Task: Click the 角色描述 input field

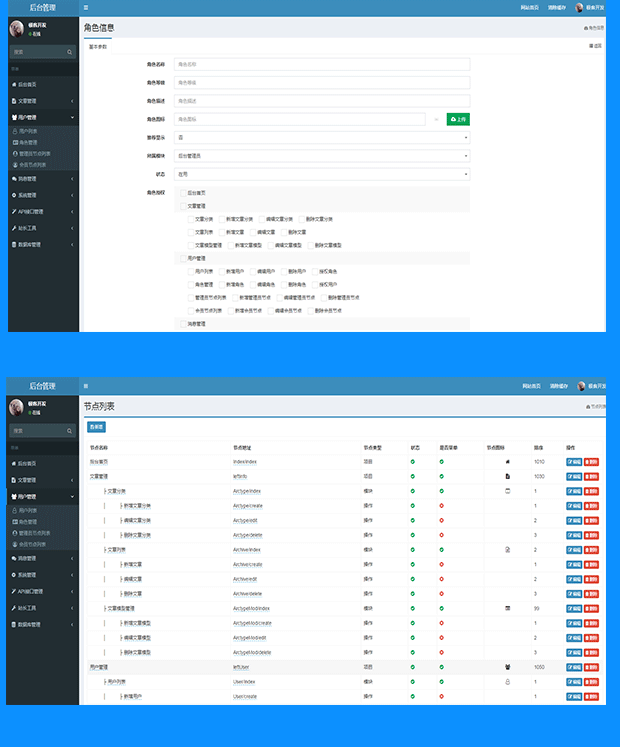Action: tap(322, 101)
